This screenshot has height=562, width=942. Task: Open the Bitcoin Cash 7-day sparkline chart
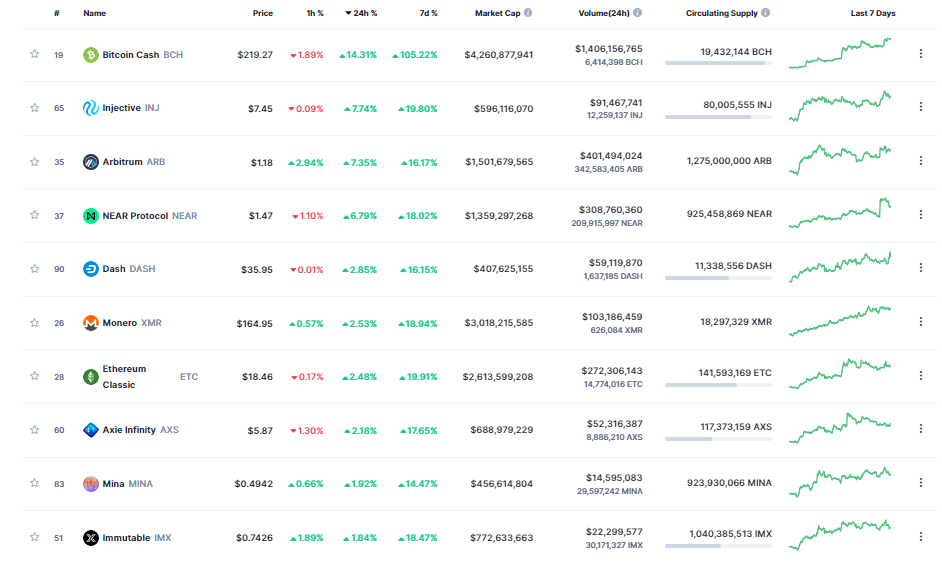click(x=840, y=53)
